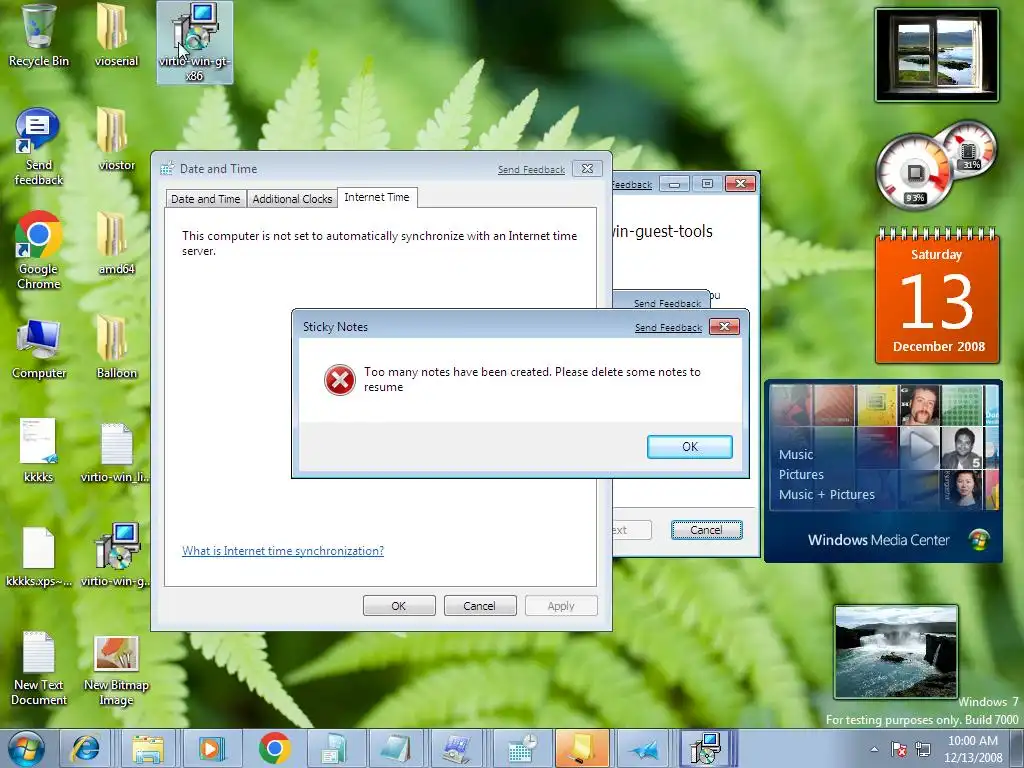Open the Windows Start orb
Screen dimensions: 1024x768
point(26,748)
